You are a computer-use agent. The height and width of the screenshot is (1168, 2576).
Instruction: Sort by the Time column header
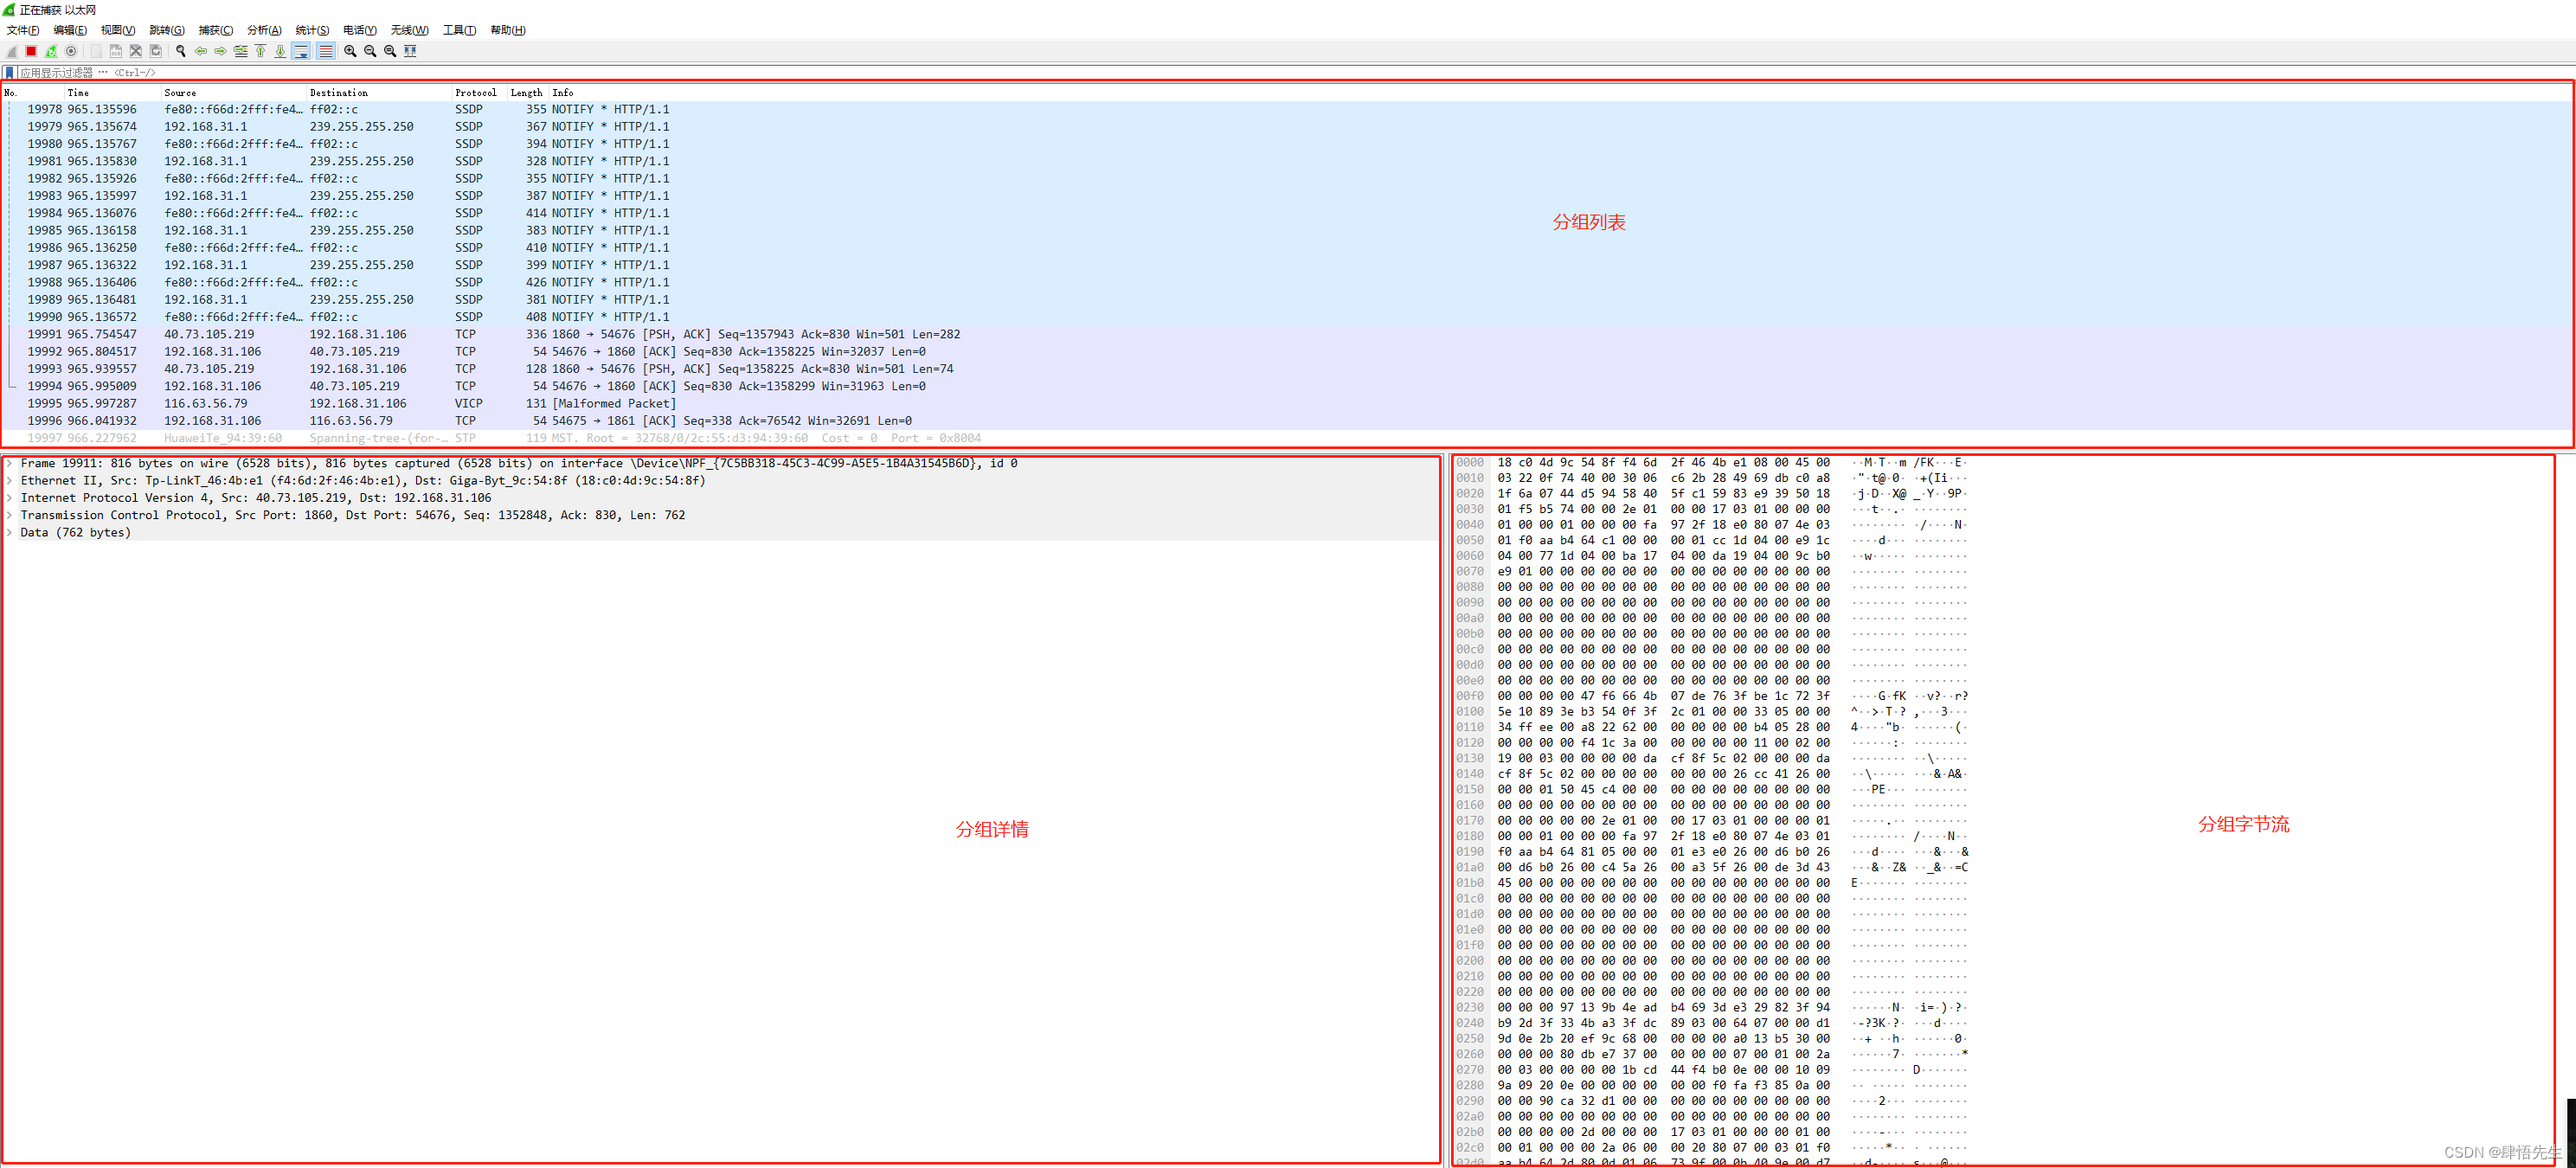113,93
